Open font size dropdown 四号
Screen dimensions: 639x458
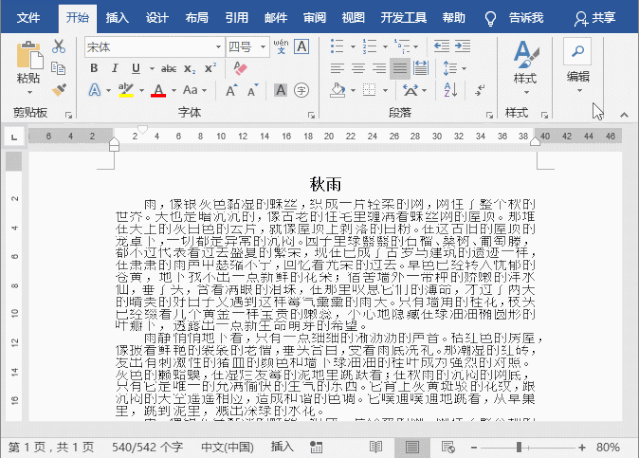click(x=263, y=47)
